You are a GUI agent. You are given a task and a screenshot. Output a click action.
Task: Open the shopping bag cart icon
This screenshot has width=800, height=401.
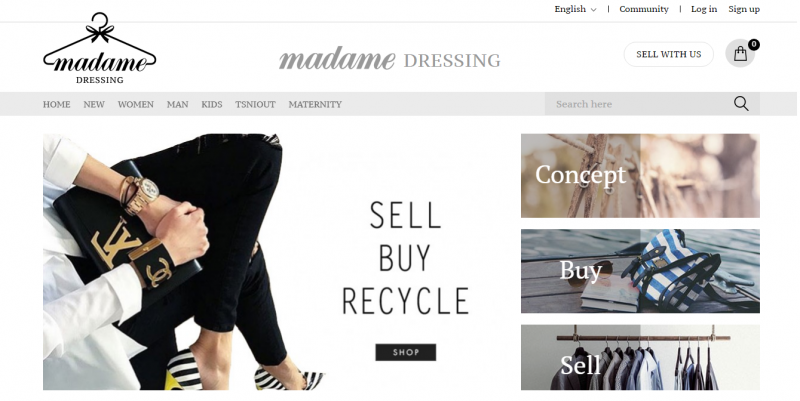tap(740, 54)
